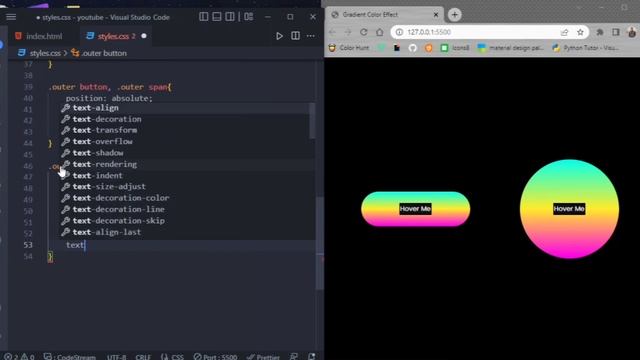This screenshot has width=640, height=360.
Task: Close the Gradient Color Effect tab
Action: (436, 15)
